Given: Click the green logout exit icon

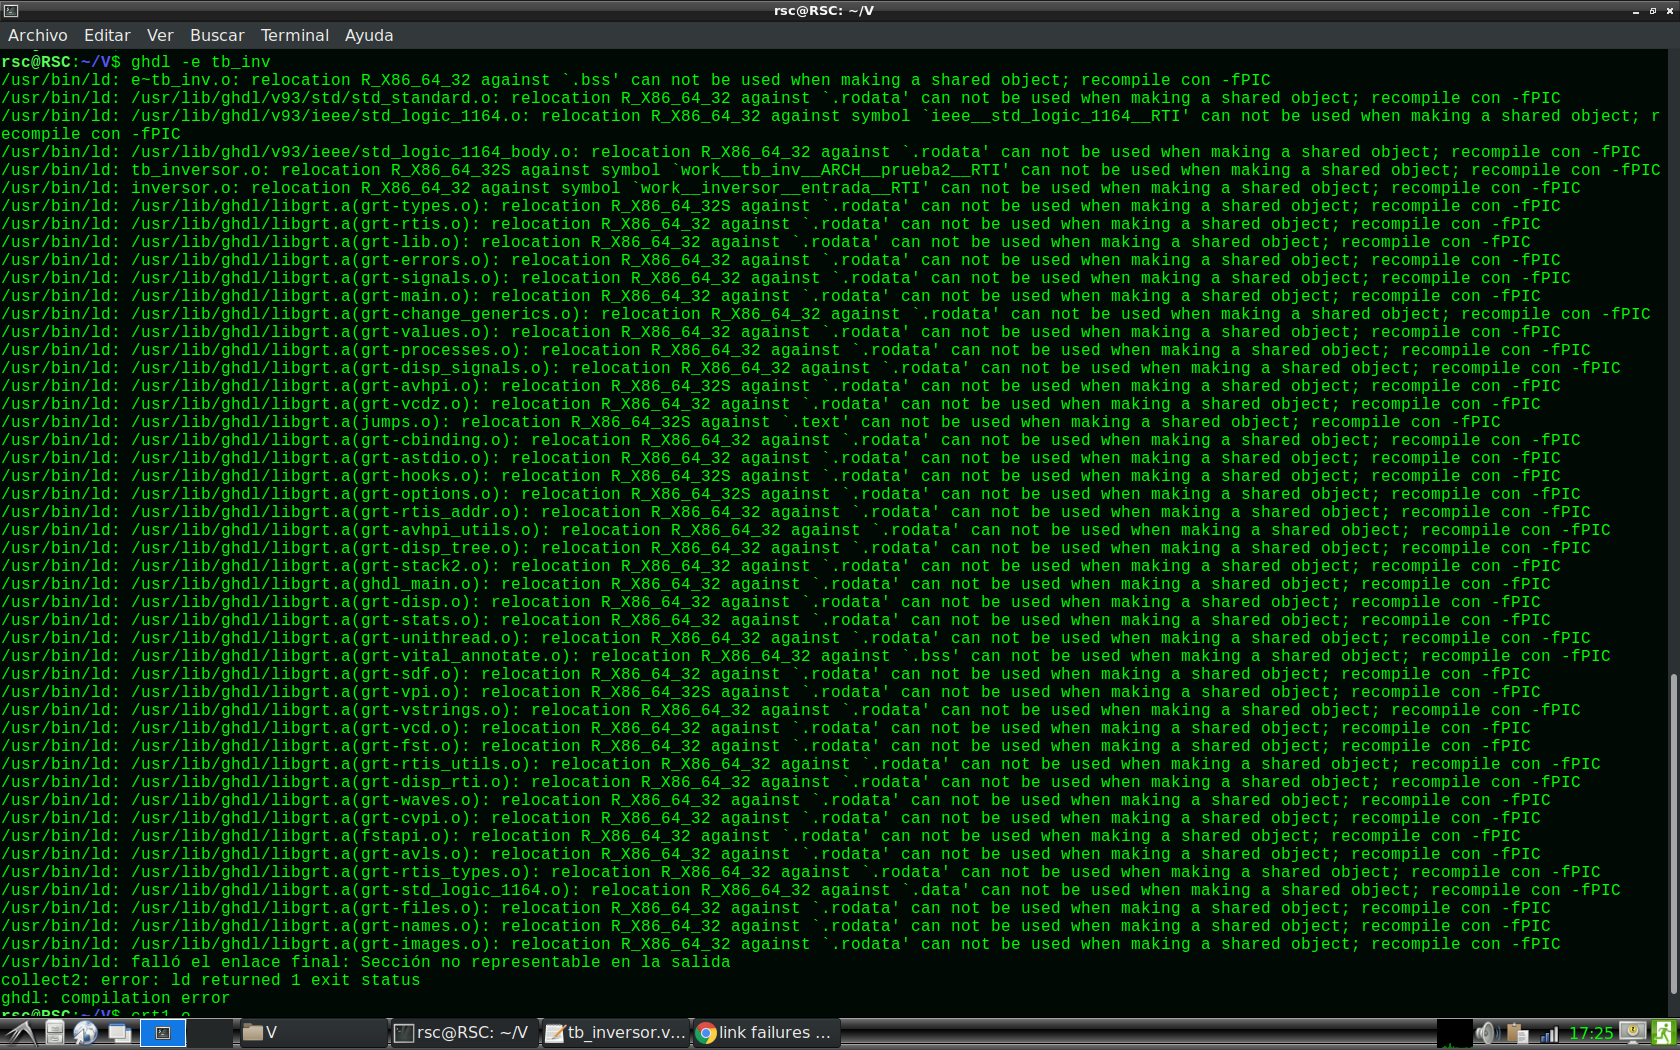Looking at the screenshot, I should pyautogui.click(x=1665, y=1033).
